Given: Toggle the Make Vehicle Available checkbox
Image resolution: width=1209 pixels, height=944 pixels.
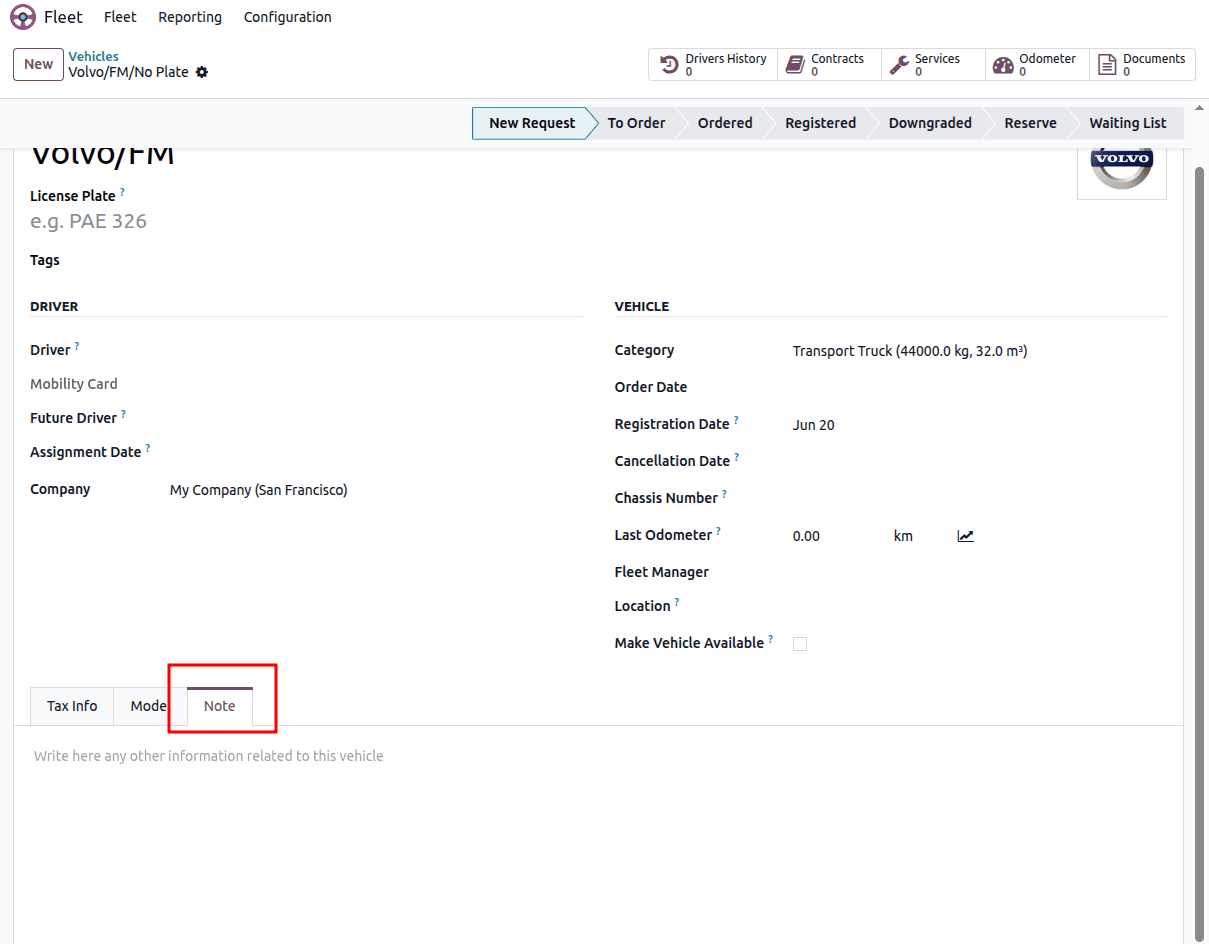Looking at the screenshot, I should point(800,644).
